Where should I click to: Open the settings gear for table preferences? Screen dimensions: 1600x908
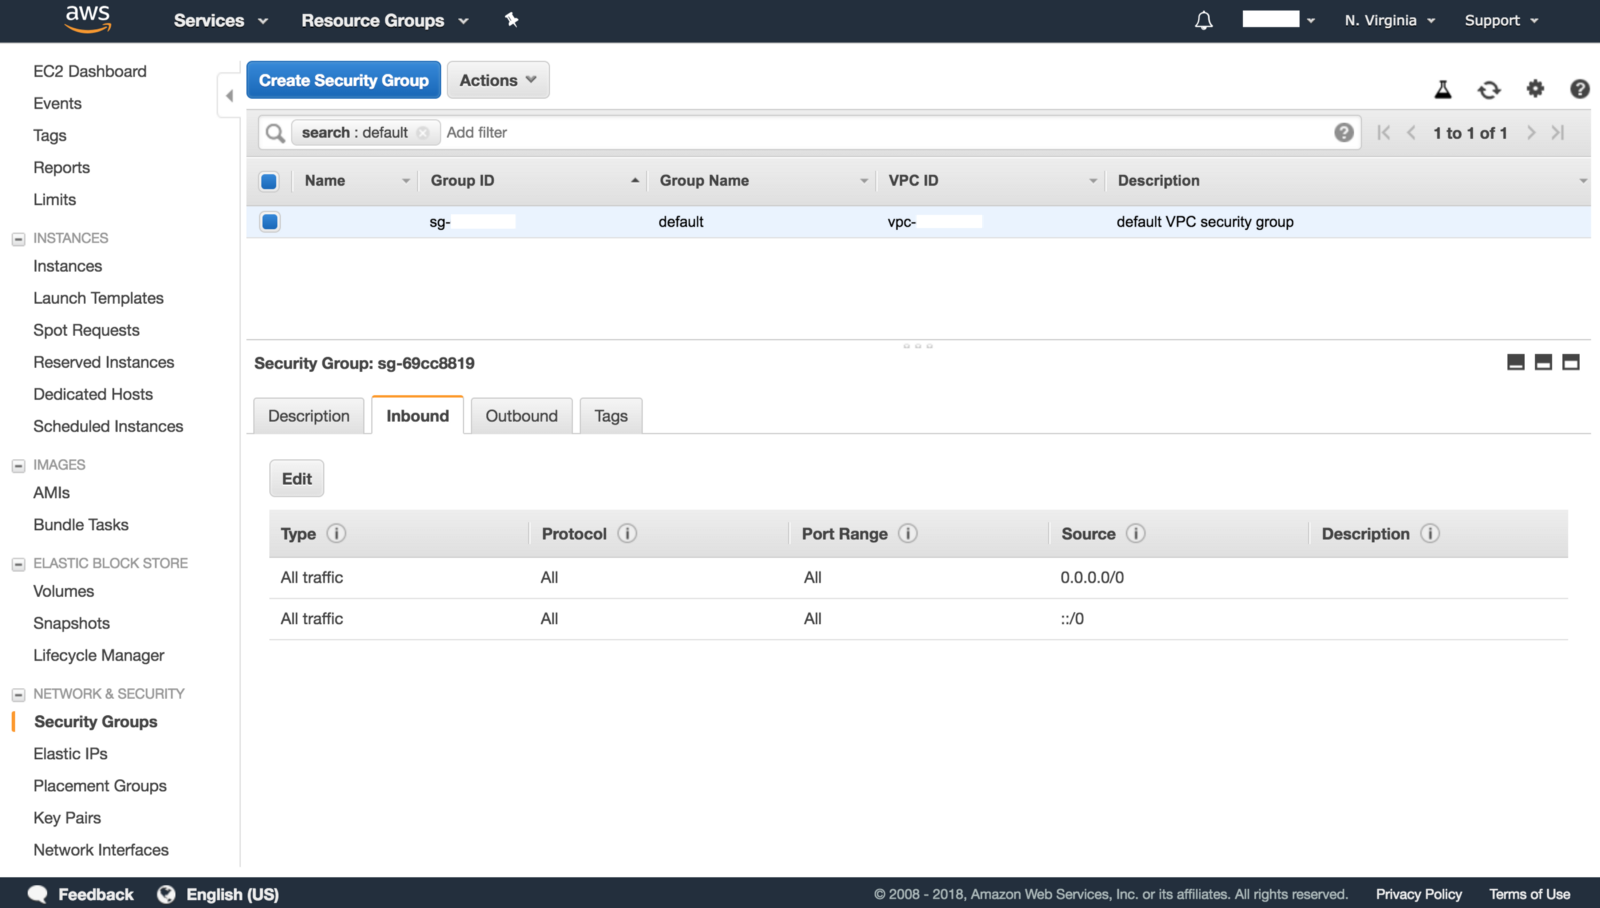pyautogui.click(x=1535, y=89)
